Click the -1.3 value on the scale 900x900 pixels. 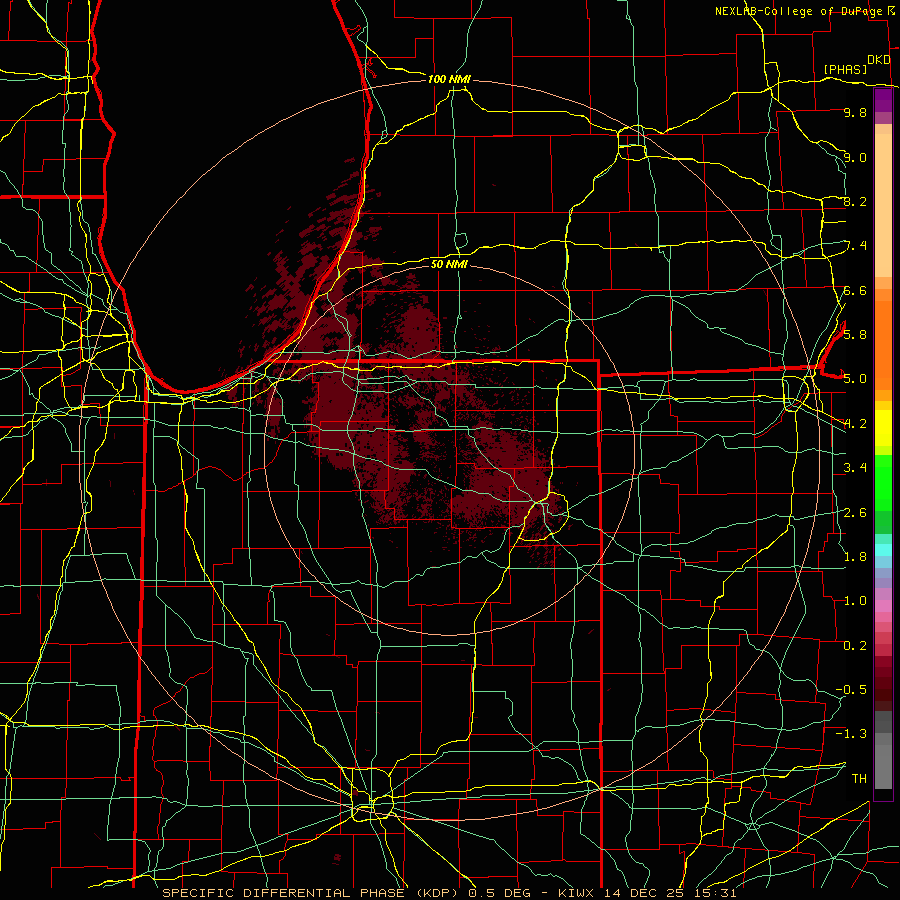(x=851, y=734)
